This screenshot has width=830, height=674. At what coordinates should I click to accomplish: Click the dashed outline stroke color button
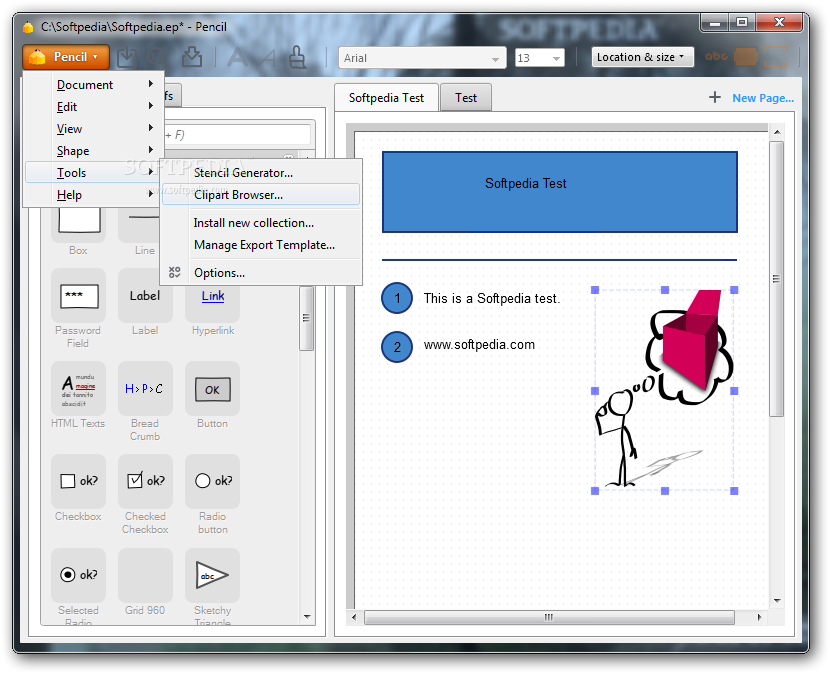[x=776, y=57]
